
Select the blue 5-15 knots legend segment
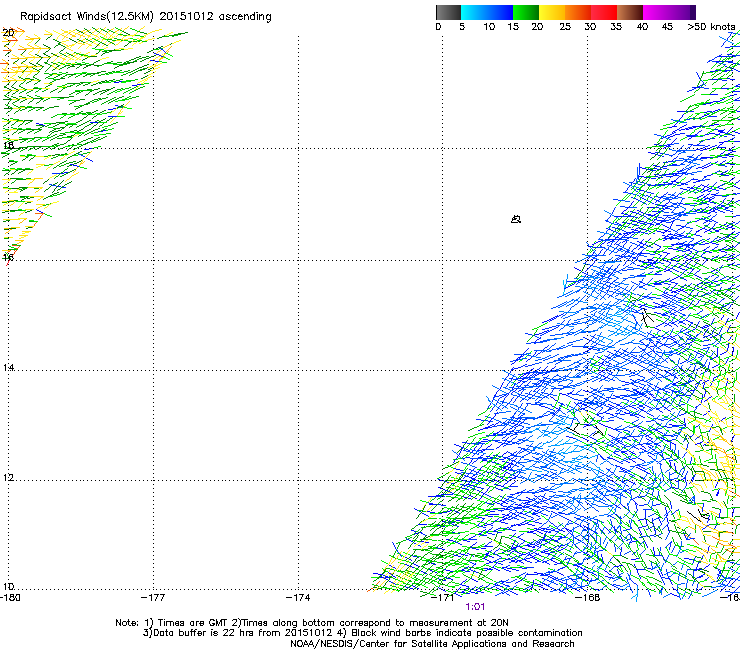(487, 12)
